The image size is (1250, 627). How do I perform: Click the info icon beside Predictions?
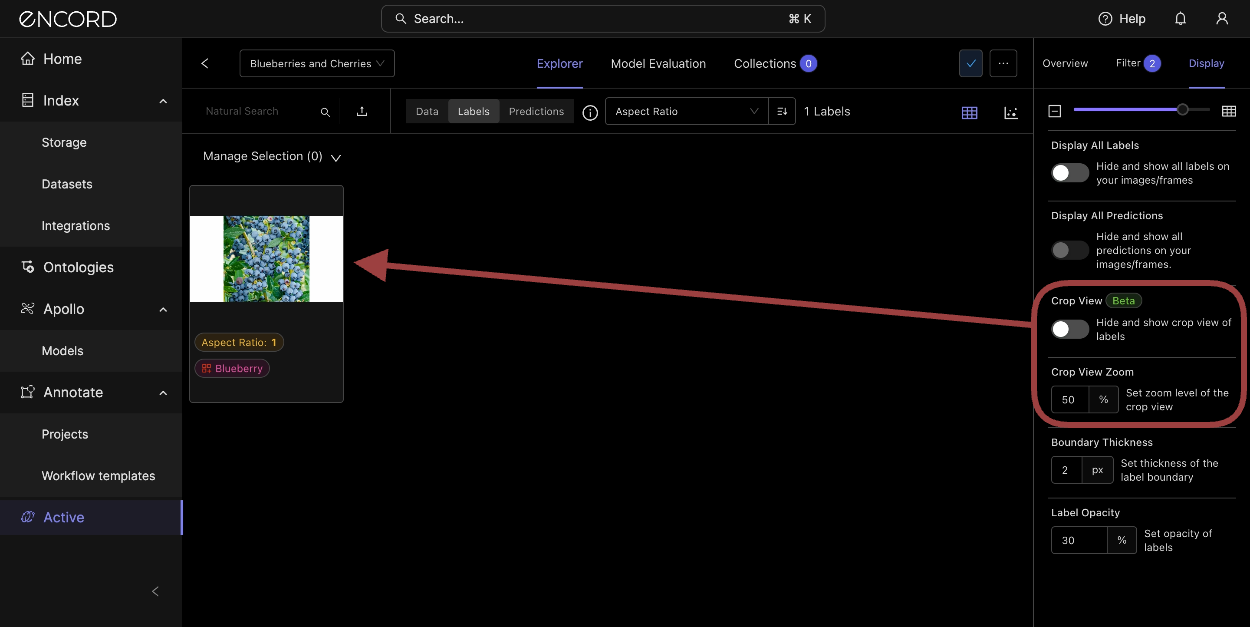590,112
